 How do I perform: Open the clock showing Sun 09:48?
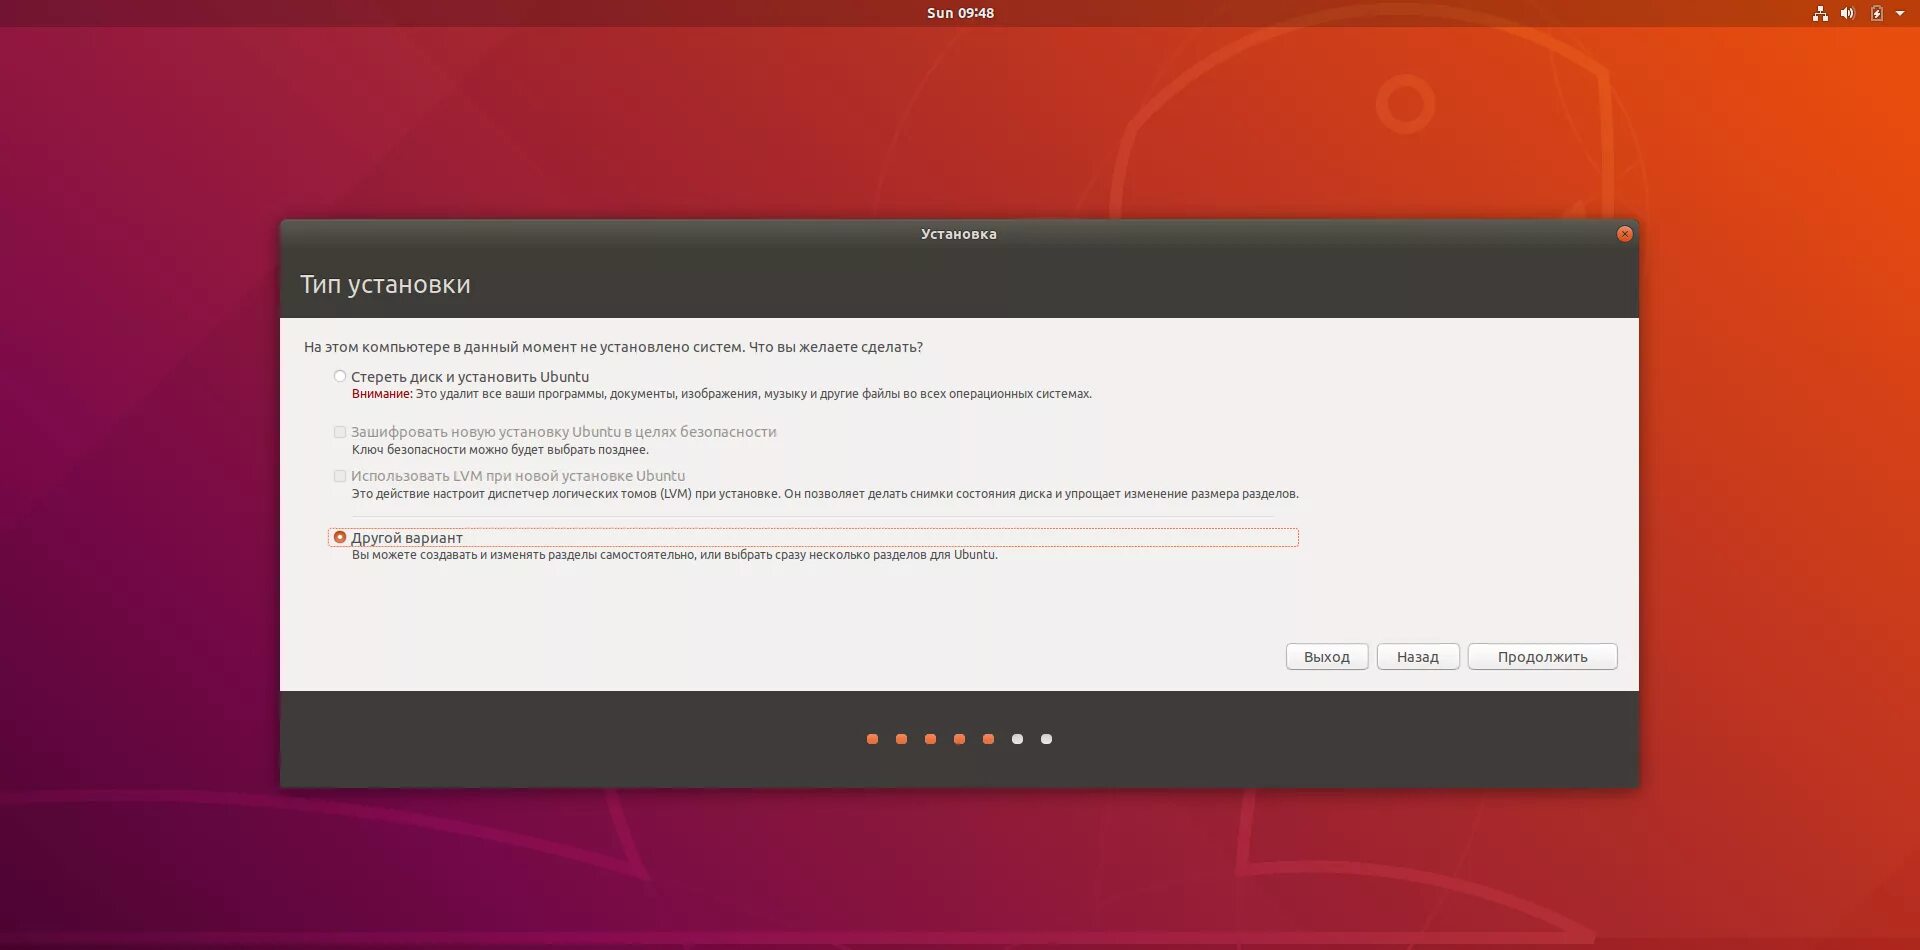(x=960, y=13)
